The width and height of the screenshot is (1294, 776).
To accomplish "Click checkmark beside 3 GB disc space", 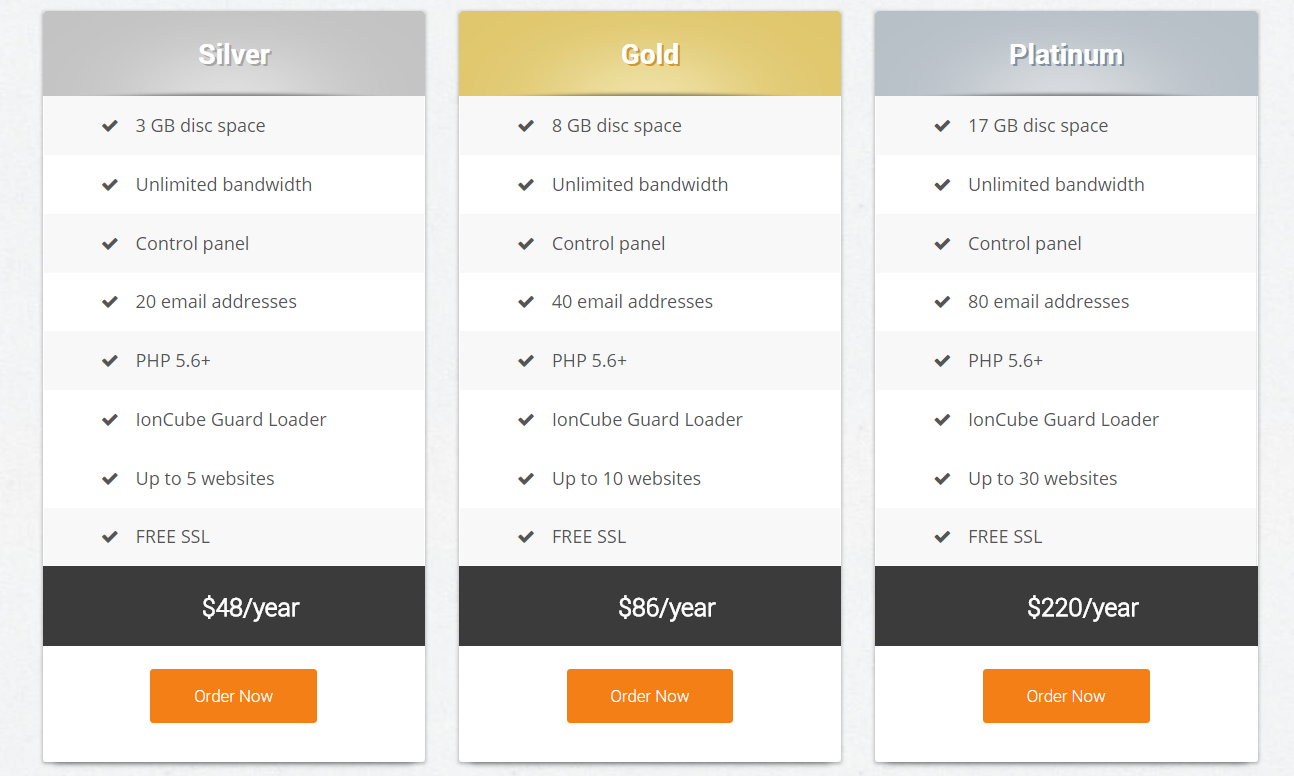I will click(110, 126).
